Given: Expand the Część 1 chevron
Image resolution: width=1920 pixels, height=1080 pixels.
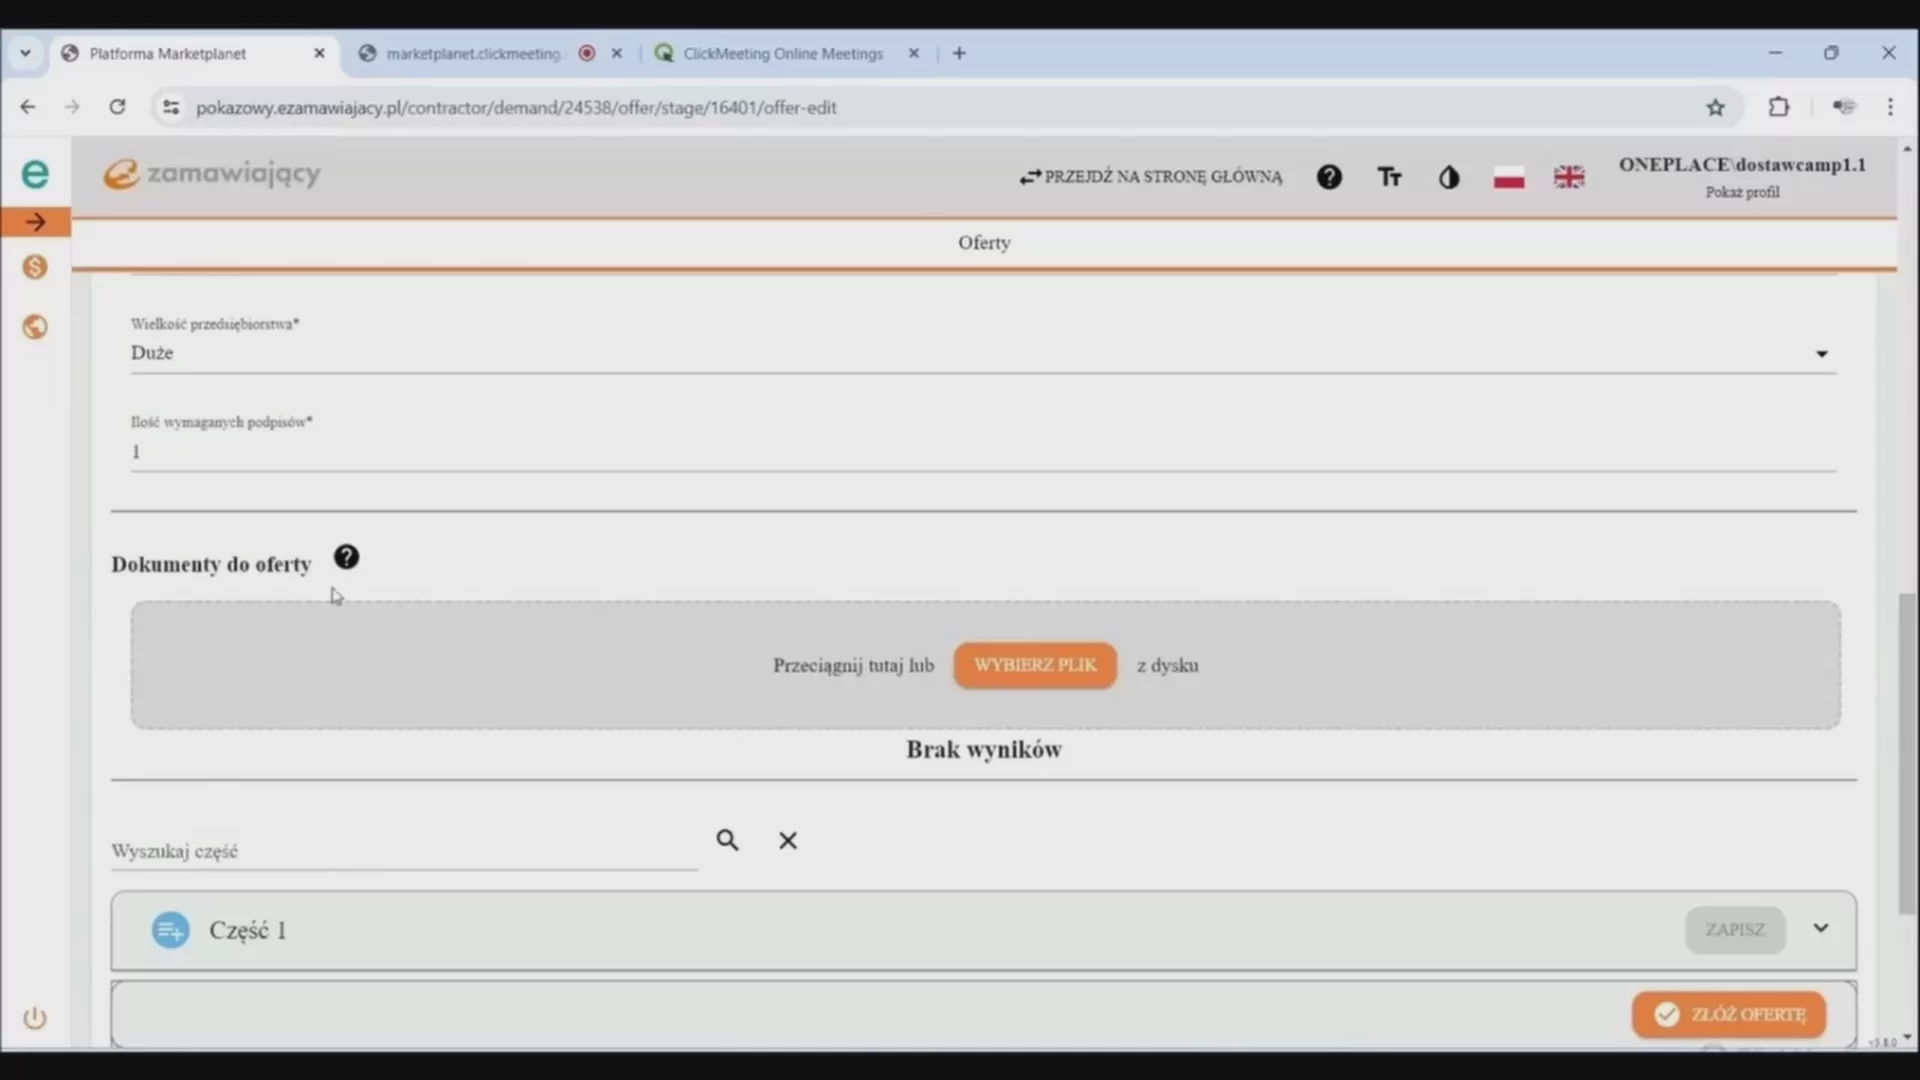Looking at the screenshot, I should click(1821, 928).
